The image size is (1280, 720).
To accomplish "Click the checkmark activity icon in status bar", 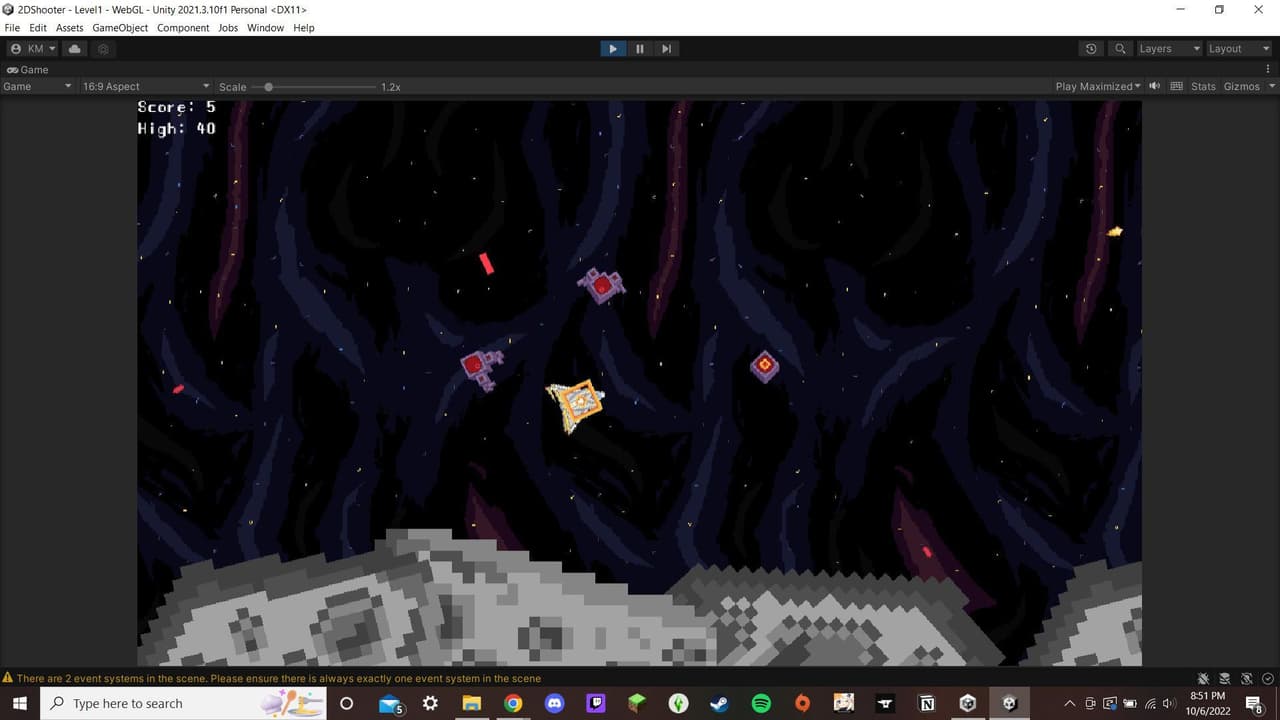I will pyautogui.click(x=1267, y=678).
